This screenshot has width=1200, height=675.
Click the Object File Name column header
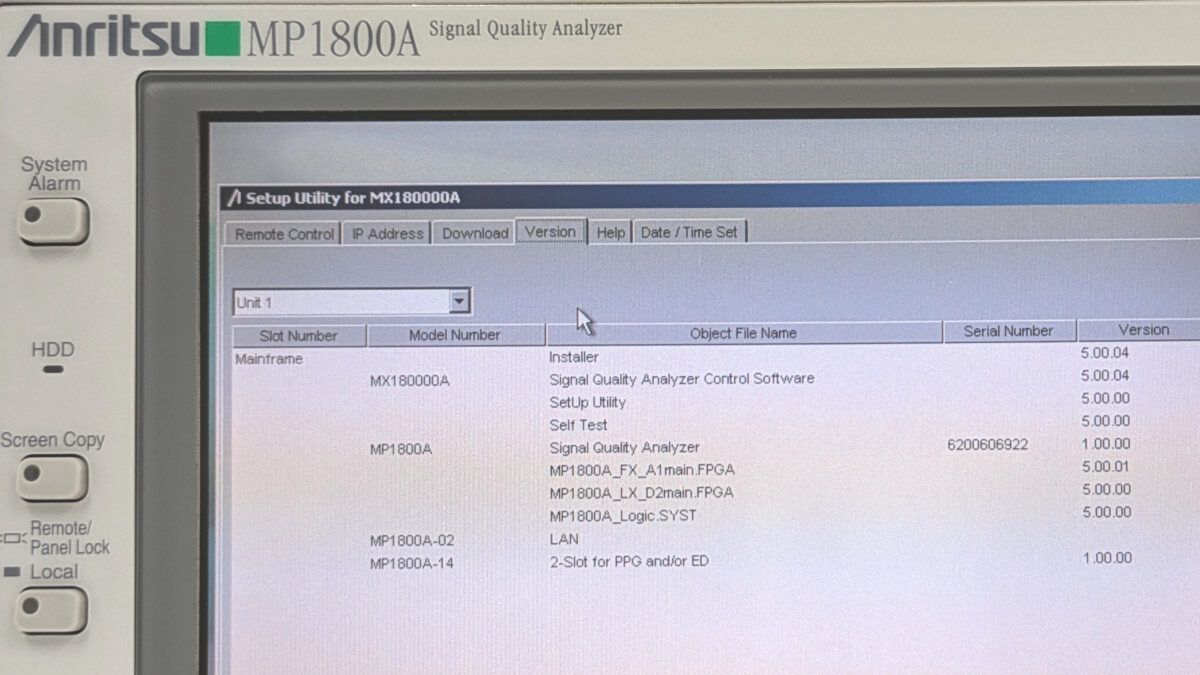pos(743,333)
